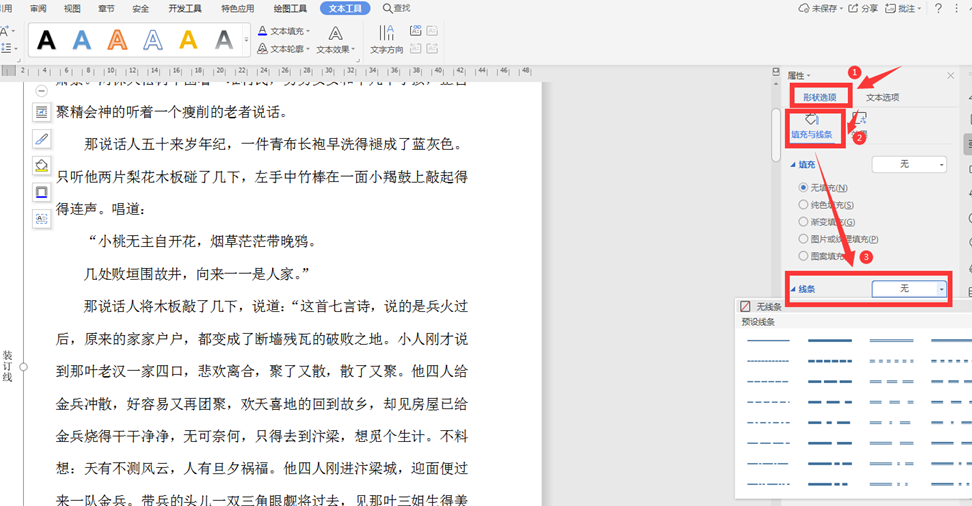This screenshot has height=506, width=972.
Task: Collapse the 线条 section triangle
Action: pyautogui.click(x=793, y=289)
